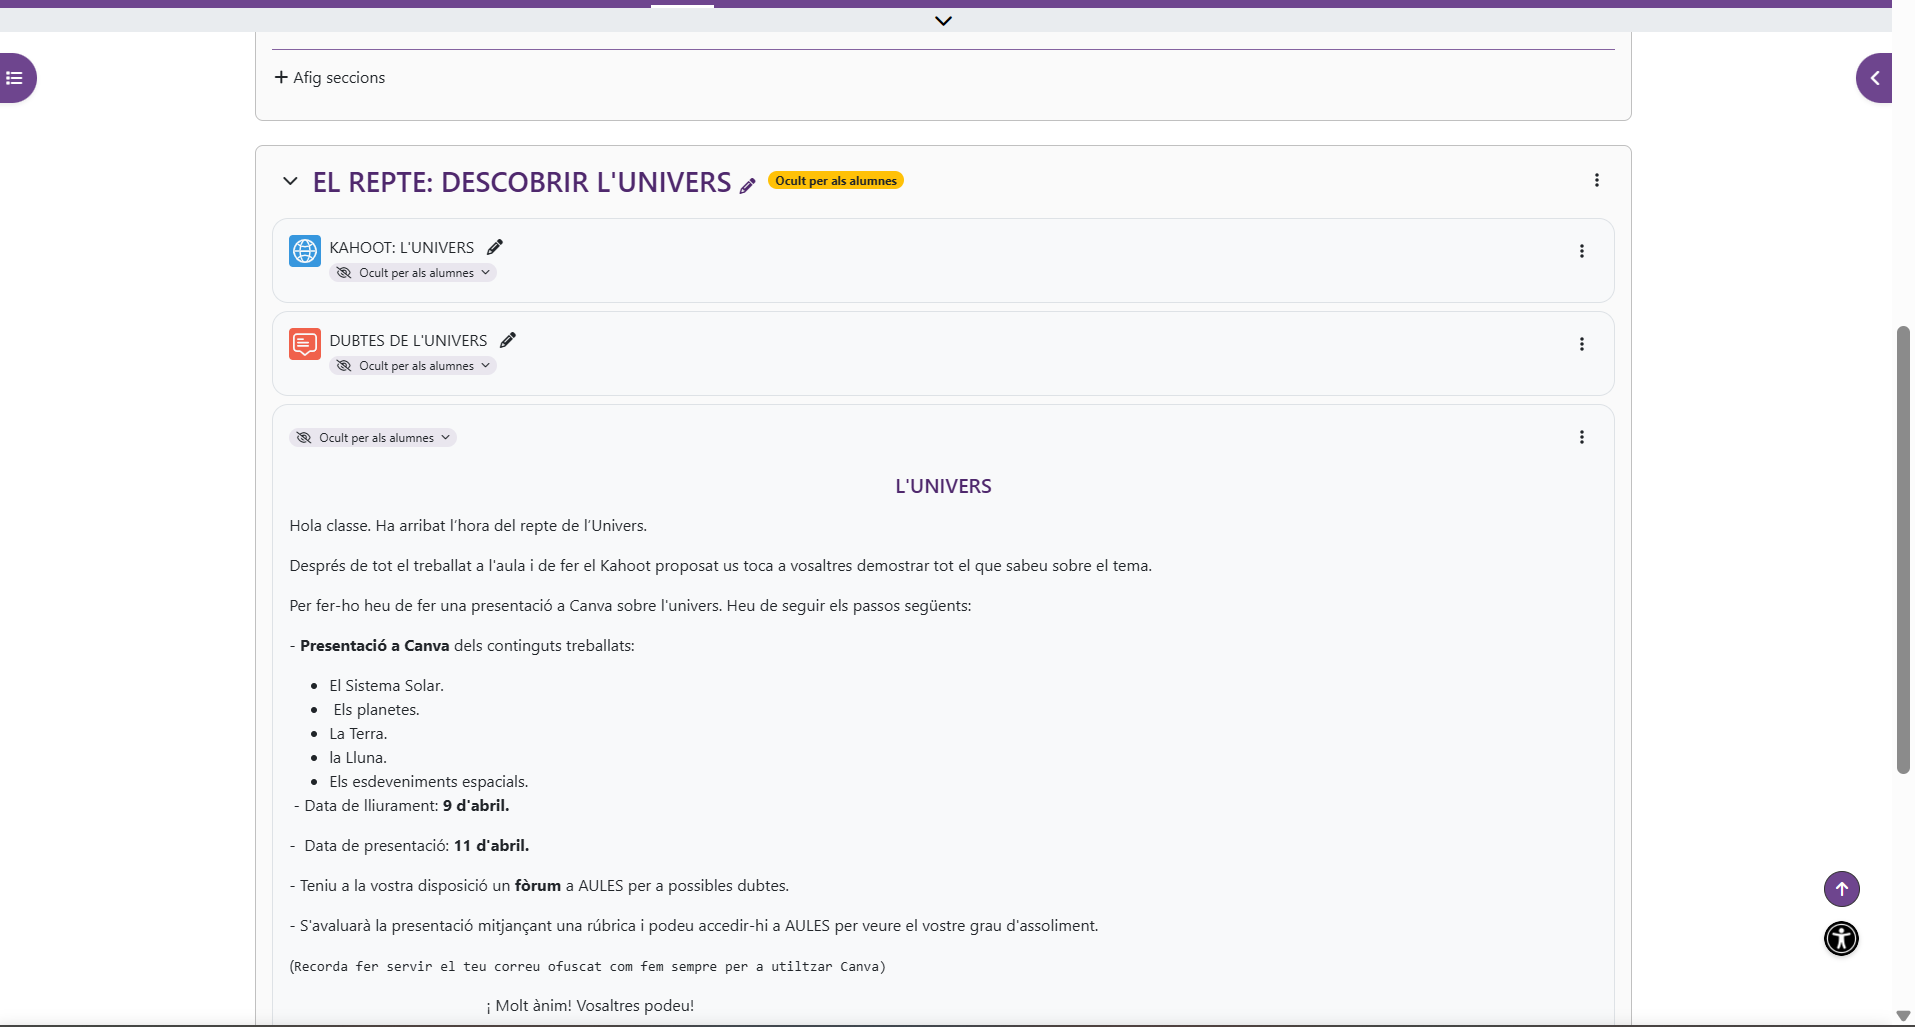This screenshot has height=1027, width=1915.
Task: Click the date text '11 d'abril.'
Action: tap(491, 846)
